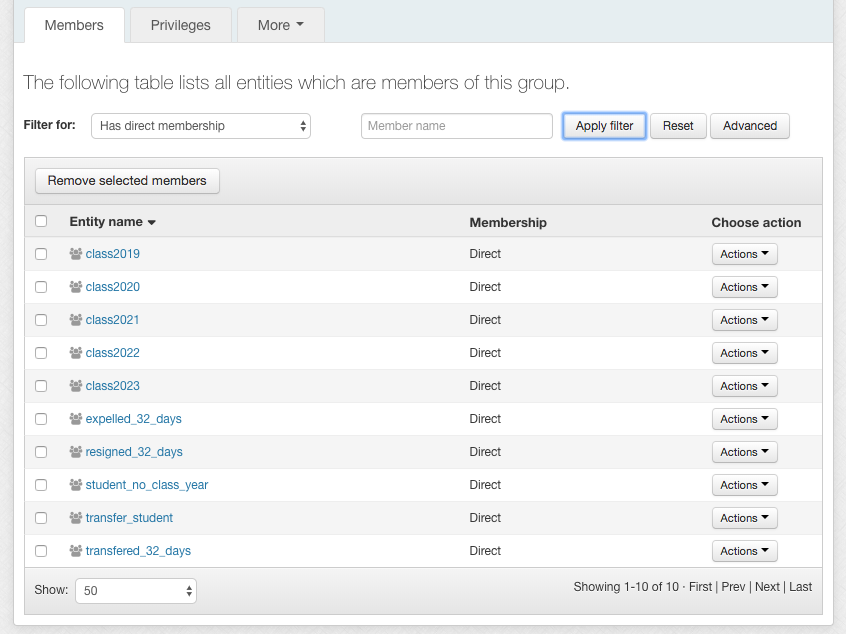Check the select-all checkbox in table header
Screen dimensions: 846x634
41,222
